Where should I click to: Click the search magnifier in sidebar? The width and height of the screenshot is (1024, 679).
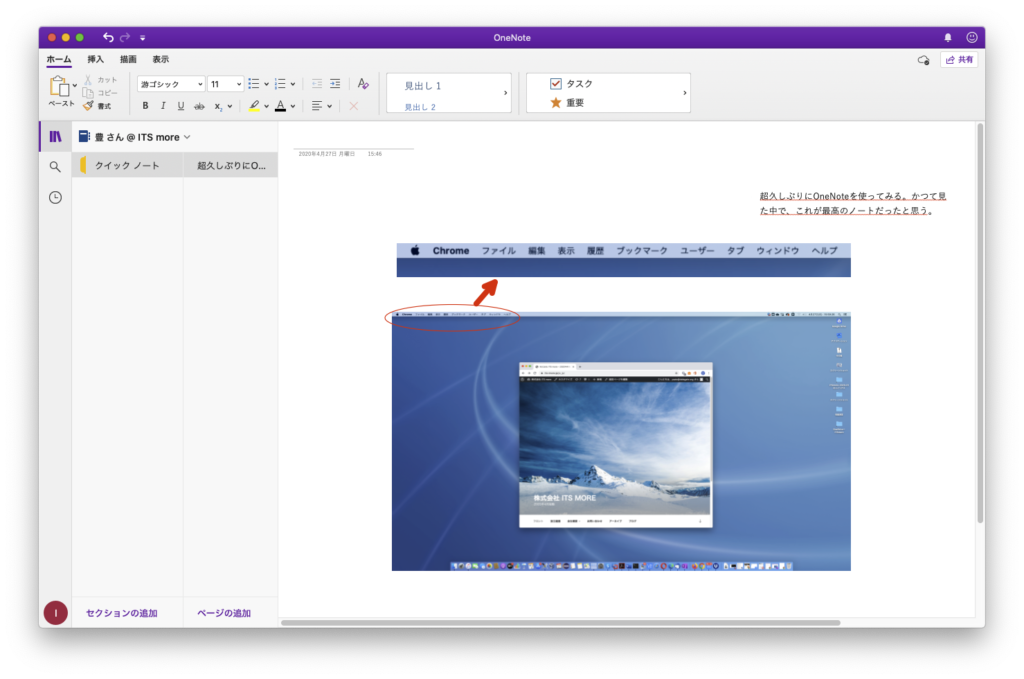coord(55,167)
